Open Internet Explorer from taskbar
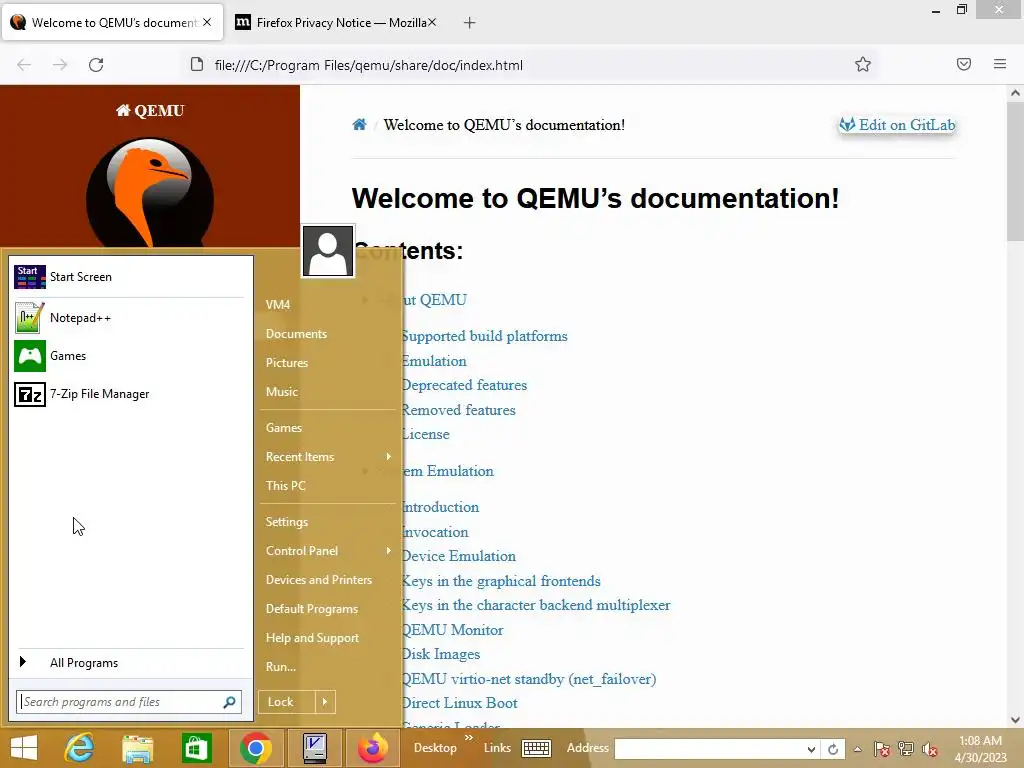1024x768 pixels. pyautogui.click(x=79, y=748)
